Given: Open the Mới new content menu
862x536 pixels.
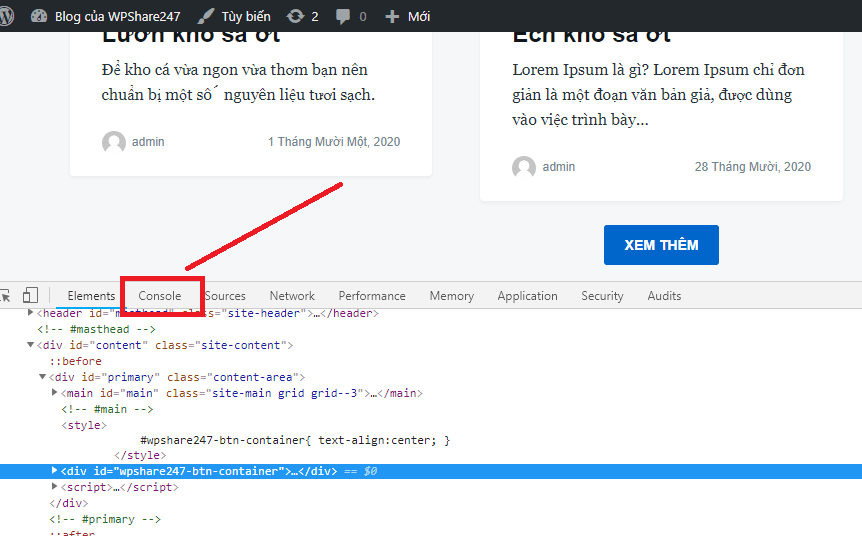Looking at the screenshot, I should point(419,16).
